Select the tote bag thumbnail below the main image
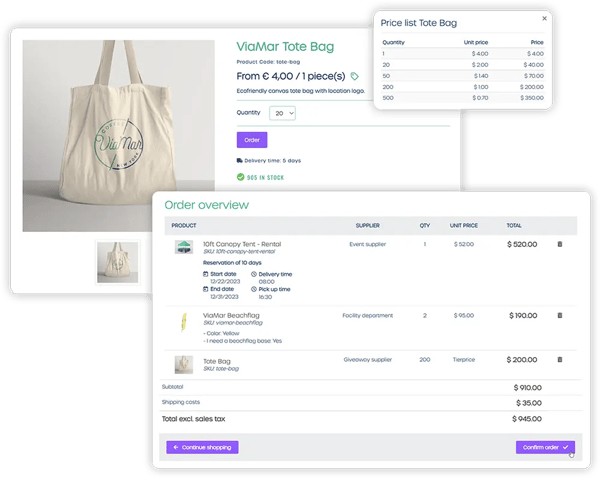 tap(117, 262)
